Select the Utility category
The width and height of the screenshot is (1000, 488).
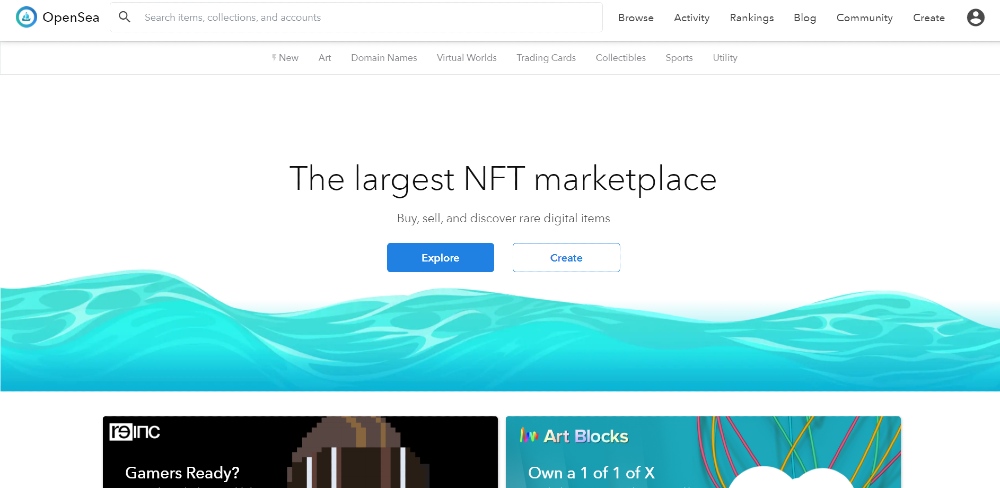point(725,57)
